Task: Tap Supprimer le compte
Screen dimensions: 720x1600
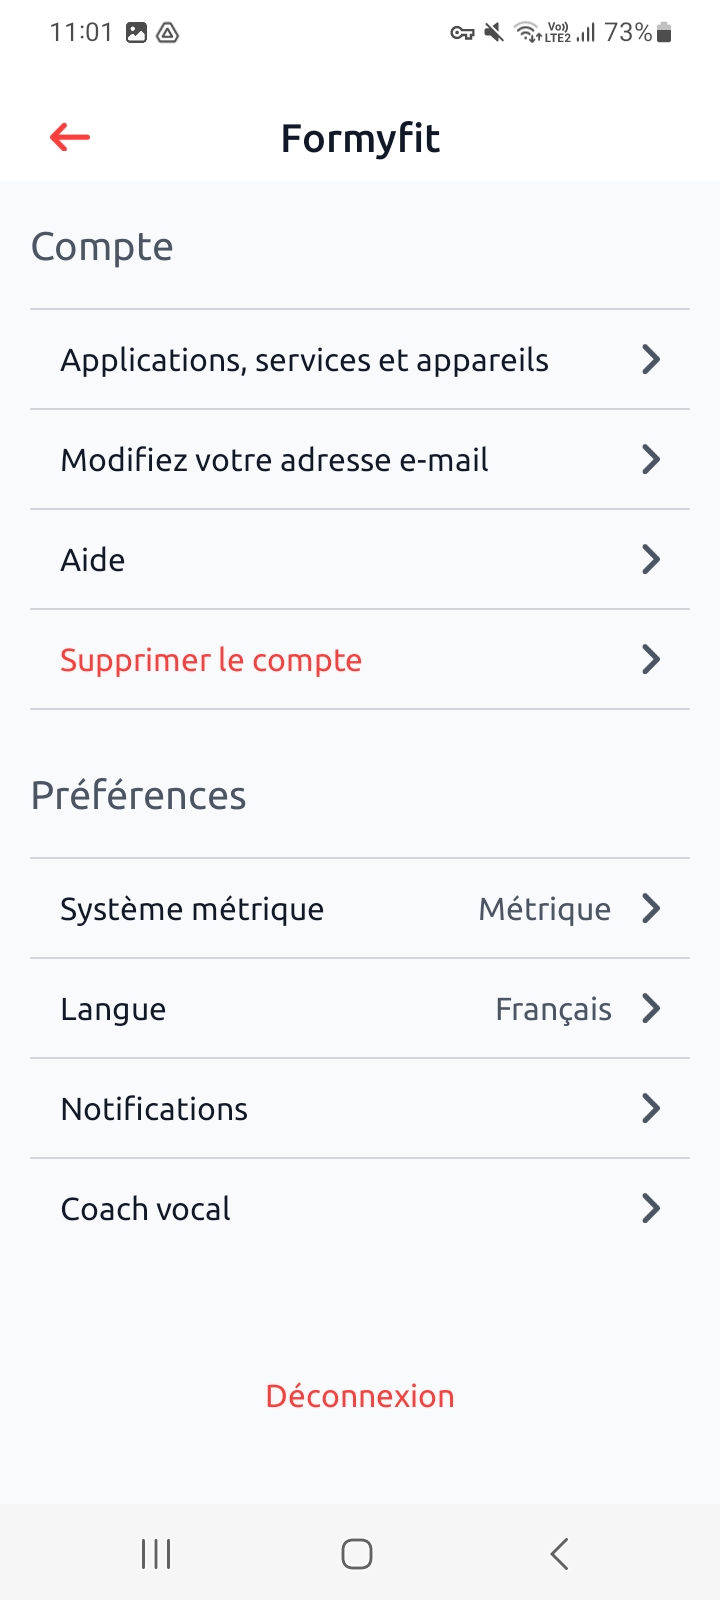Action: [x=211, y=660]
